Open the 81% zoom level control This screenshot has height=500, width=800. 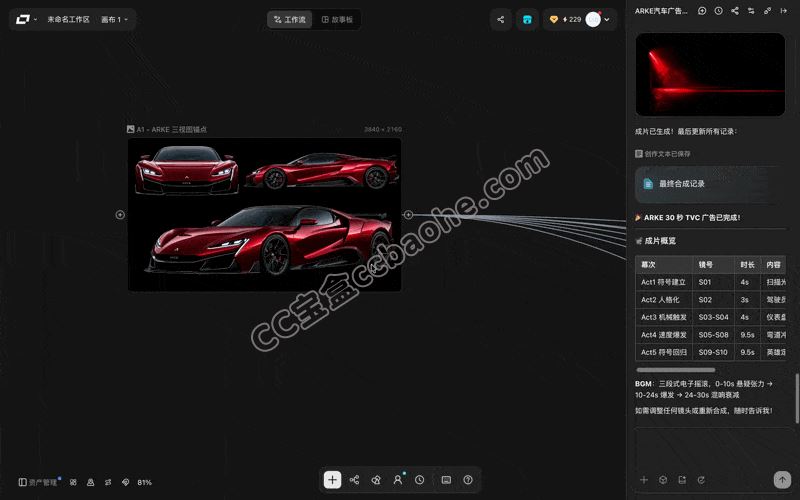click(144, 482)
